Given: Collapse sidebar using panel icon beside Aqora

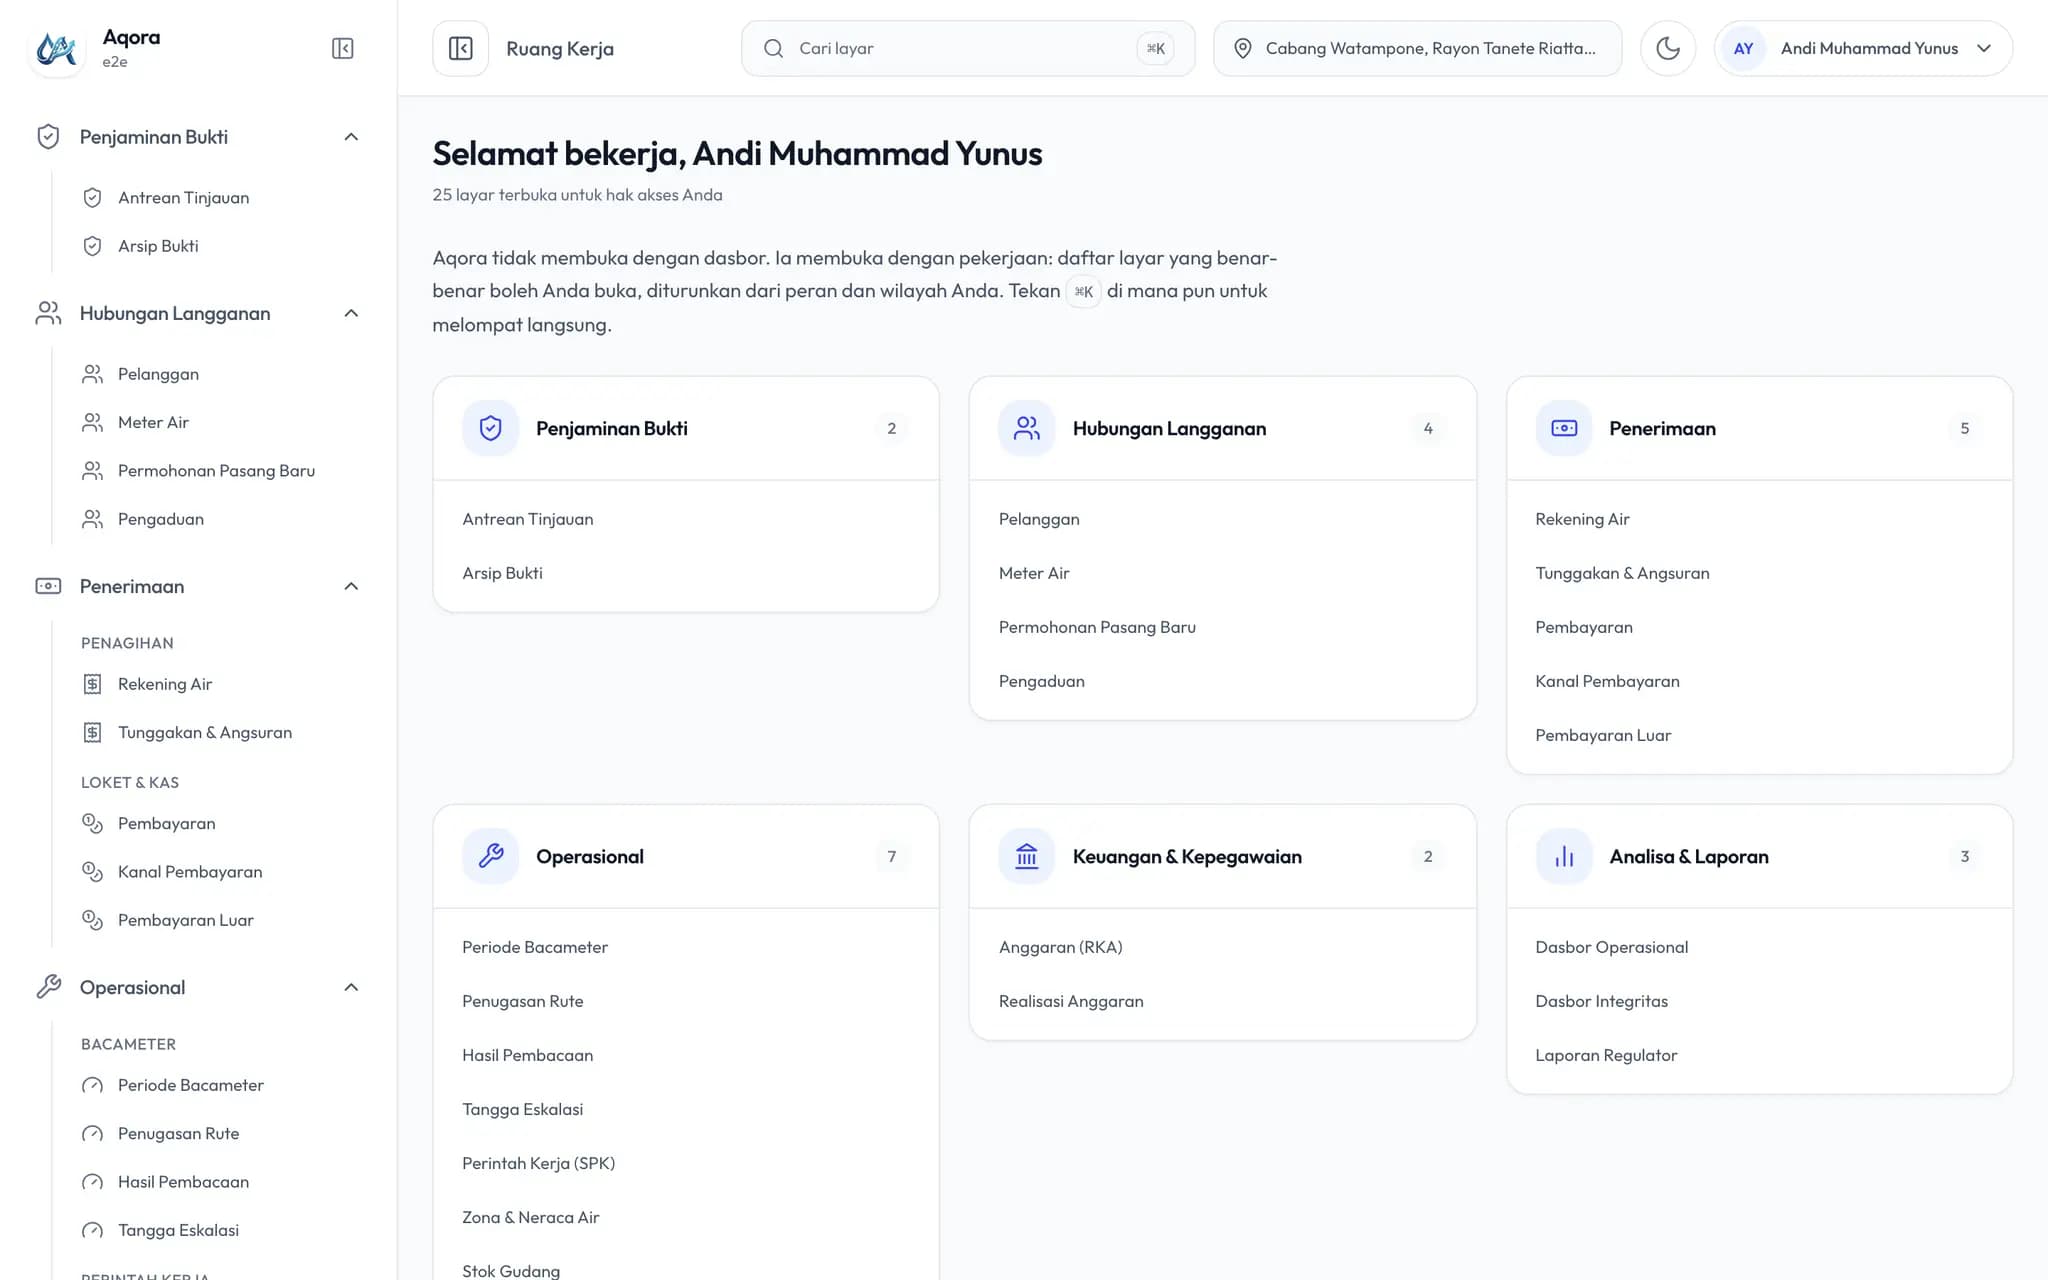Looking at the screenshot, I should tap(342, 48).
